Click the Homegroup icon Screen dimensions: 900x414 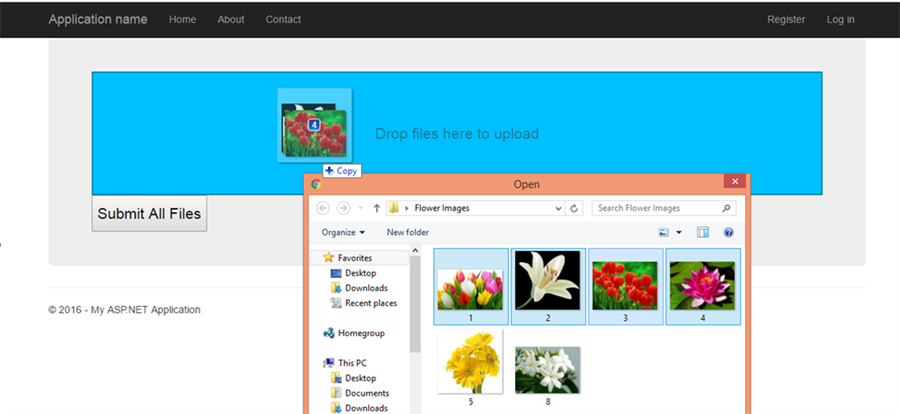329,333
